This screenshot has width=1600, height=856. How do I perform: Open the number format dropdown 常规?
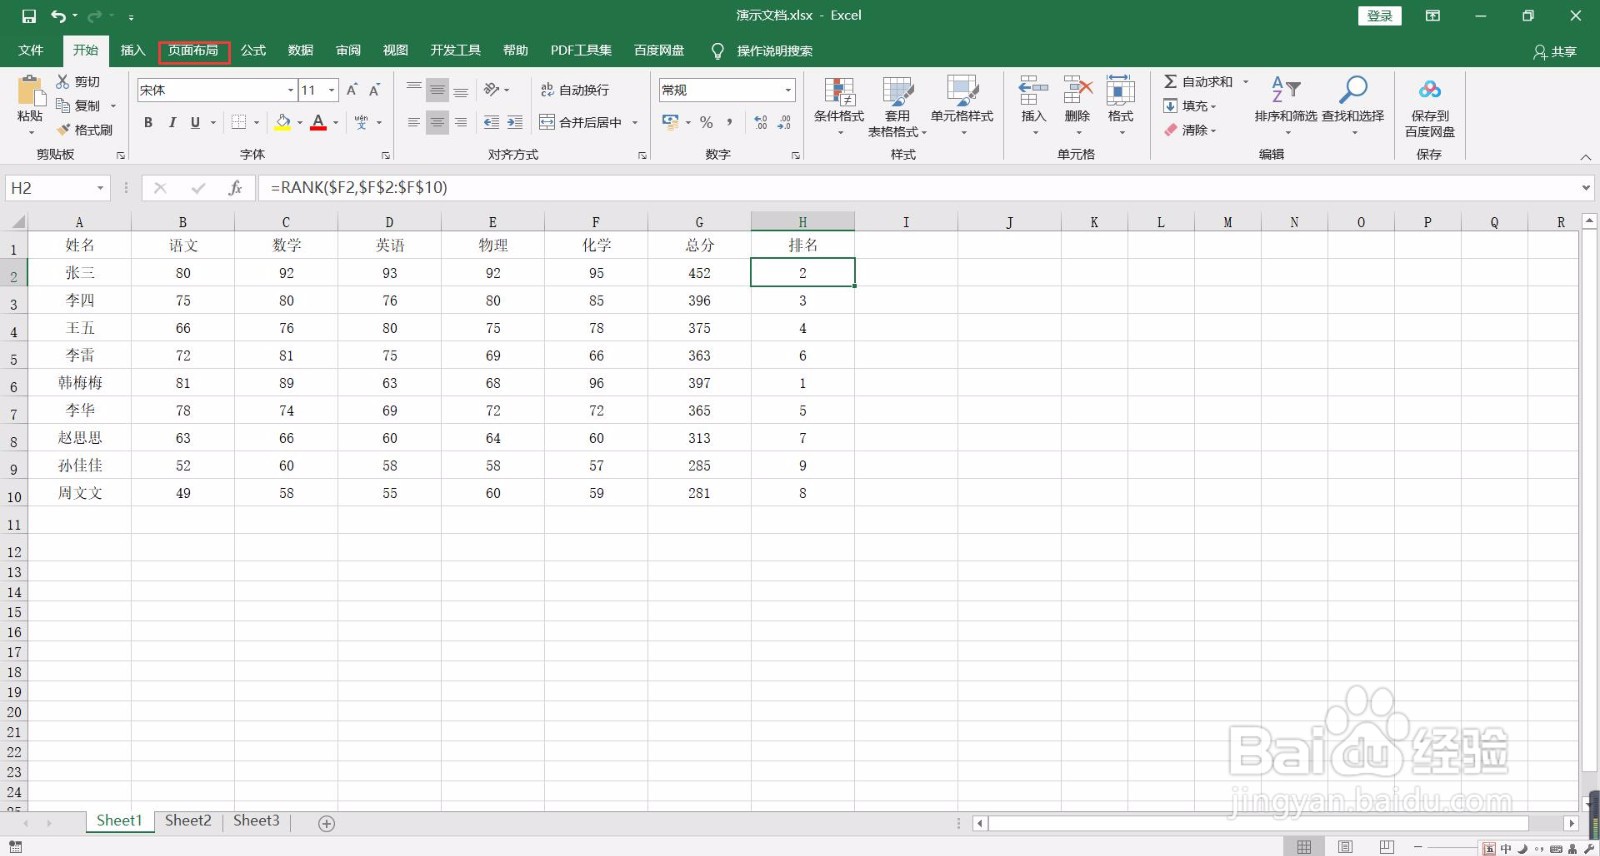[x=788, y=90]
